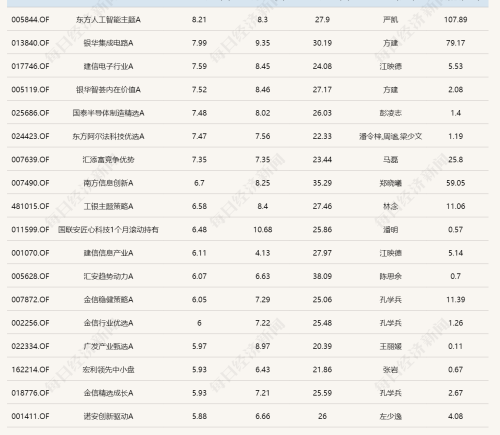Select fund code 005119.OF
This screenshot has height=435, width=500.
click(x=30, y=90)
